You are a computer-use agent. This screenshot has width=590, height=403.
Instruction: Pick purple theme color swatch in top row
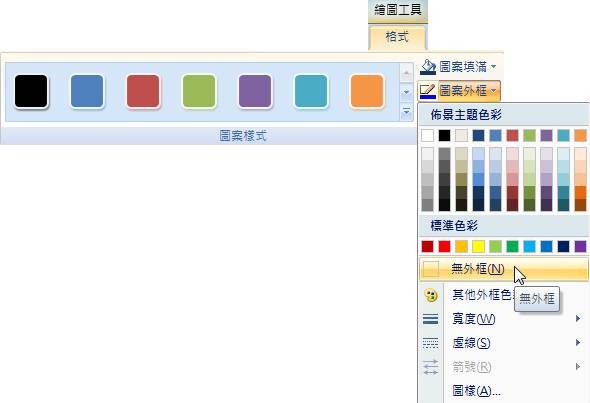pyautogui.click(x=546, y=135)
